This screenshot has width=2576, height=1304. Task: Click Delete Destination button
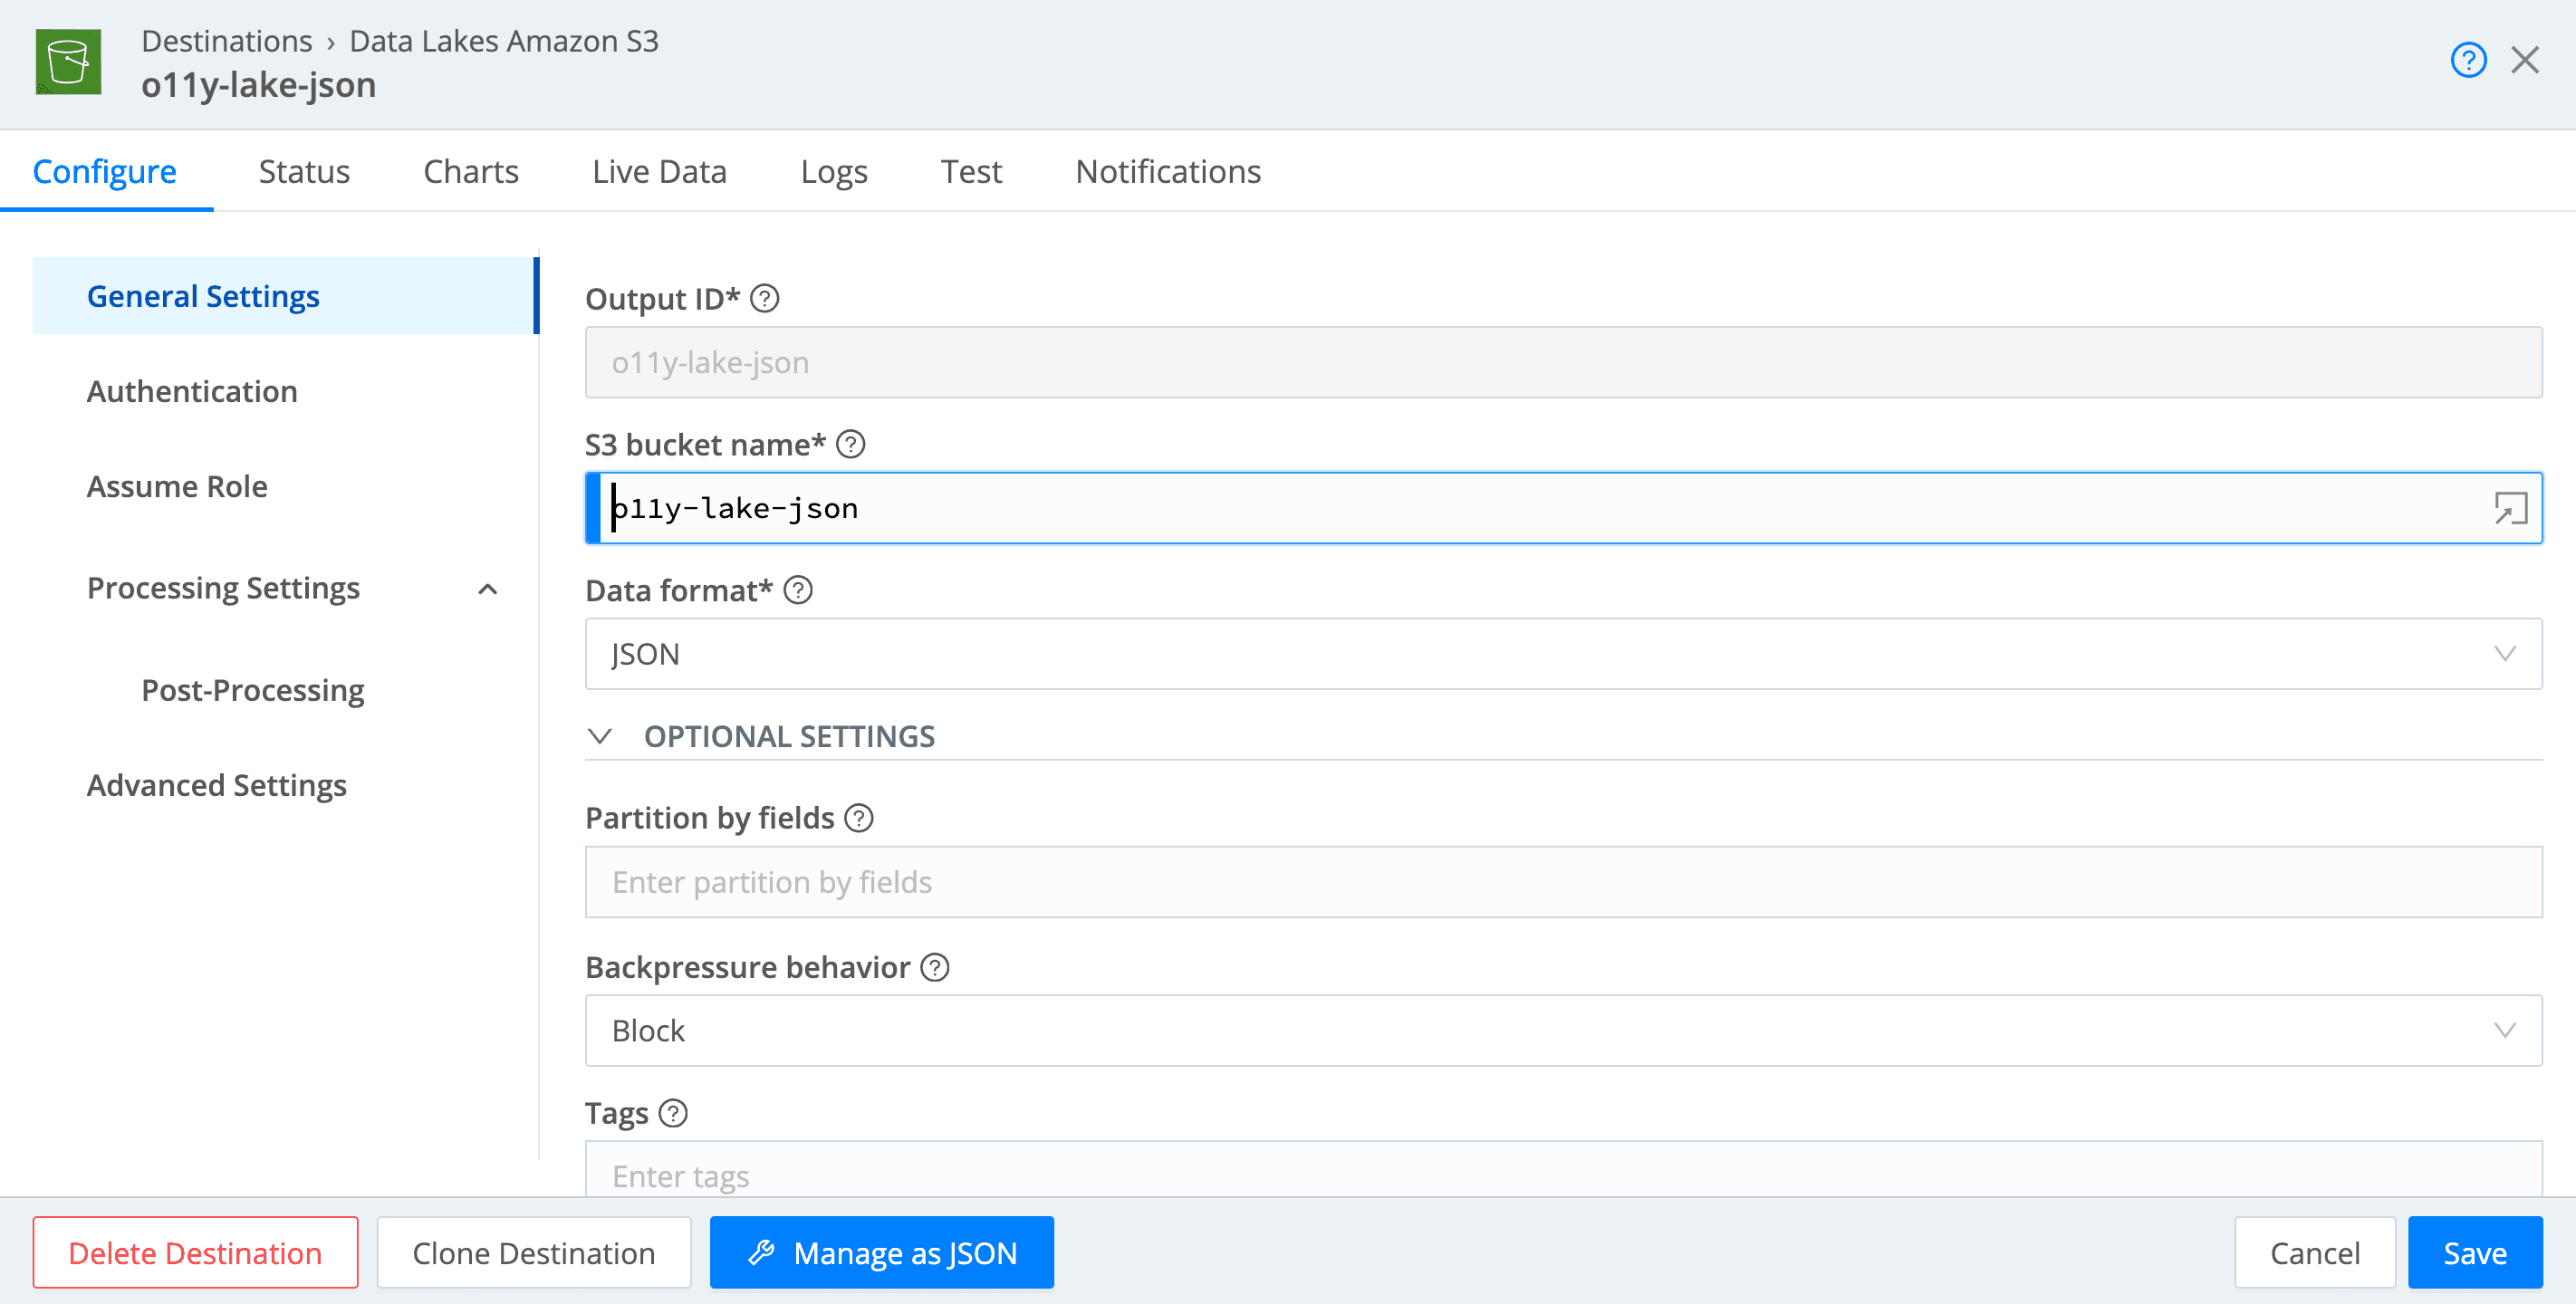(195, 1252)
